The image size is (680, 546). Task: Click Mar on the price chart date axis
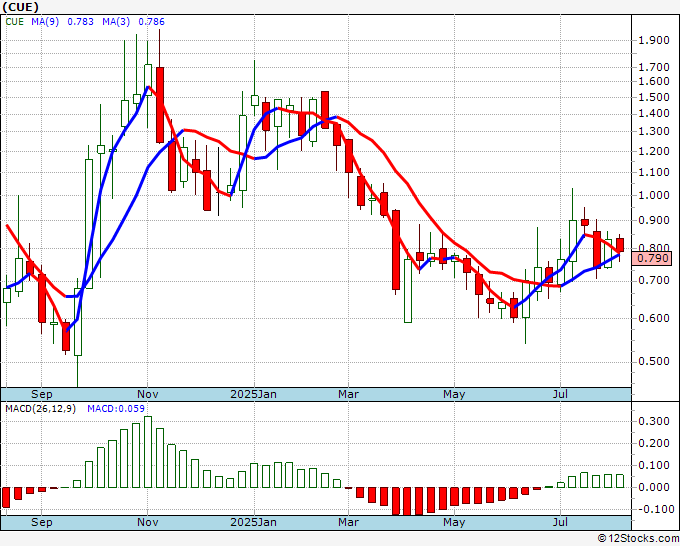tap(349, 394)
